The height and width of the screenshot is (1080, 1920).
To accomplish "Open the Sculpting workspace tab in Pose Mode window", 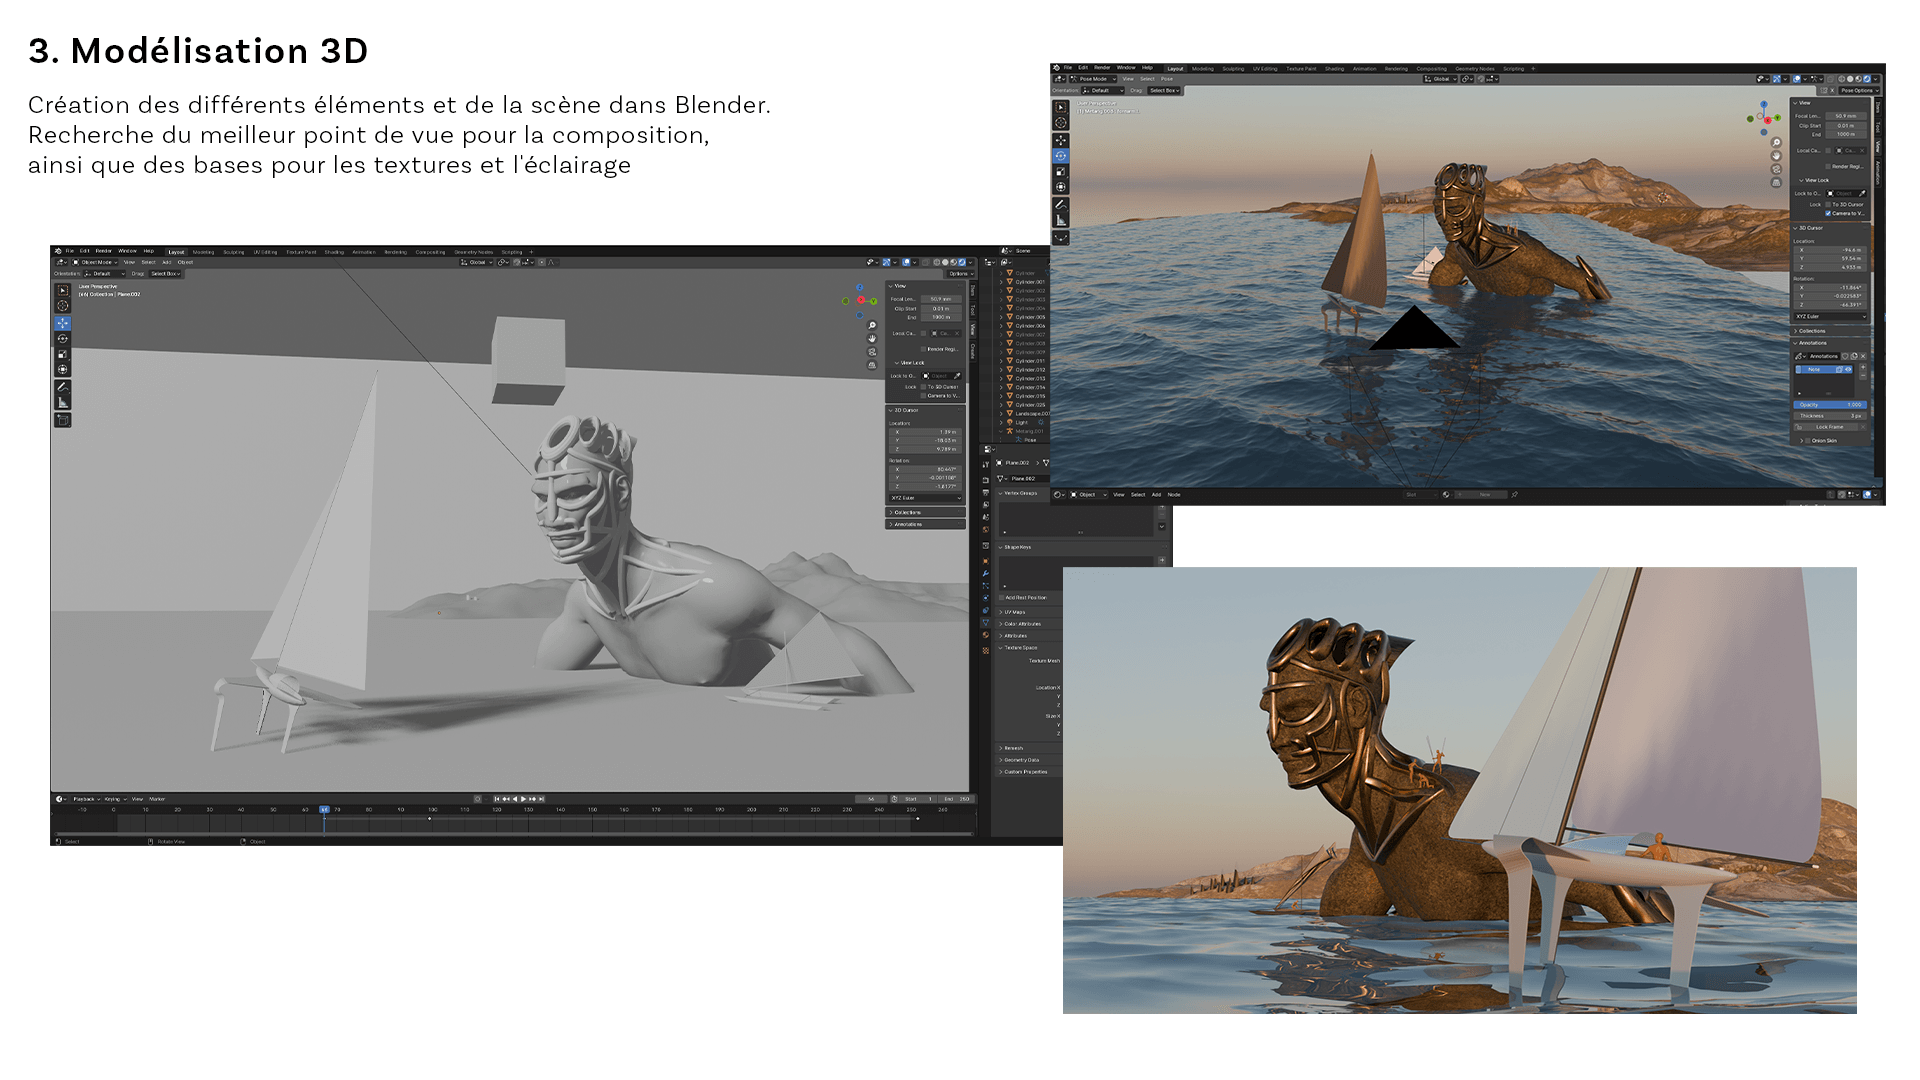I will tap(1233, 69).
